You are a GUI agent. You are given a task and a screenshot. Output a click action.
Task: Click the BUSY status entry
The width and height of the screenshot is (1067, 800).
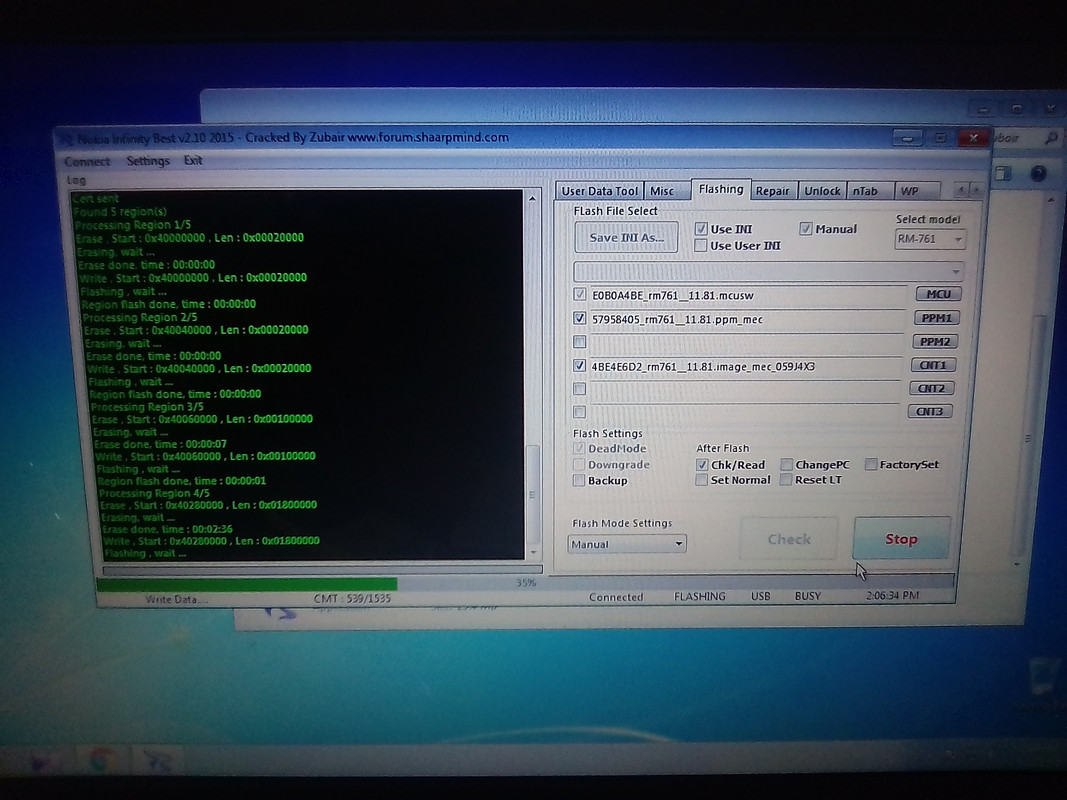(x=808, y=596)
